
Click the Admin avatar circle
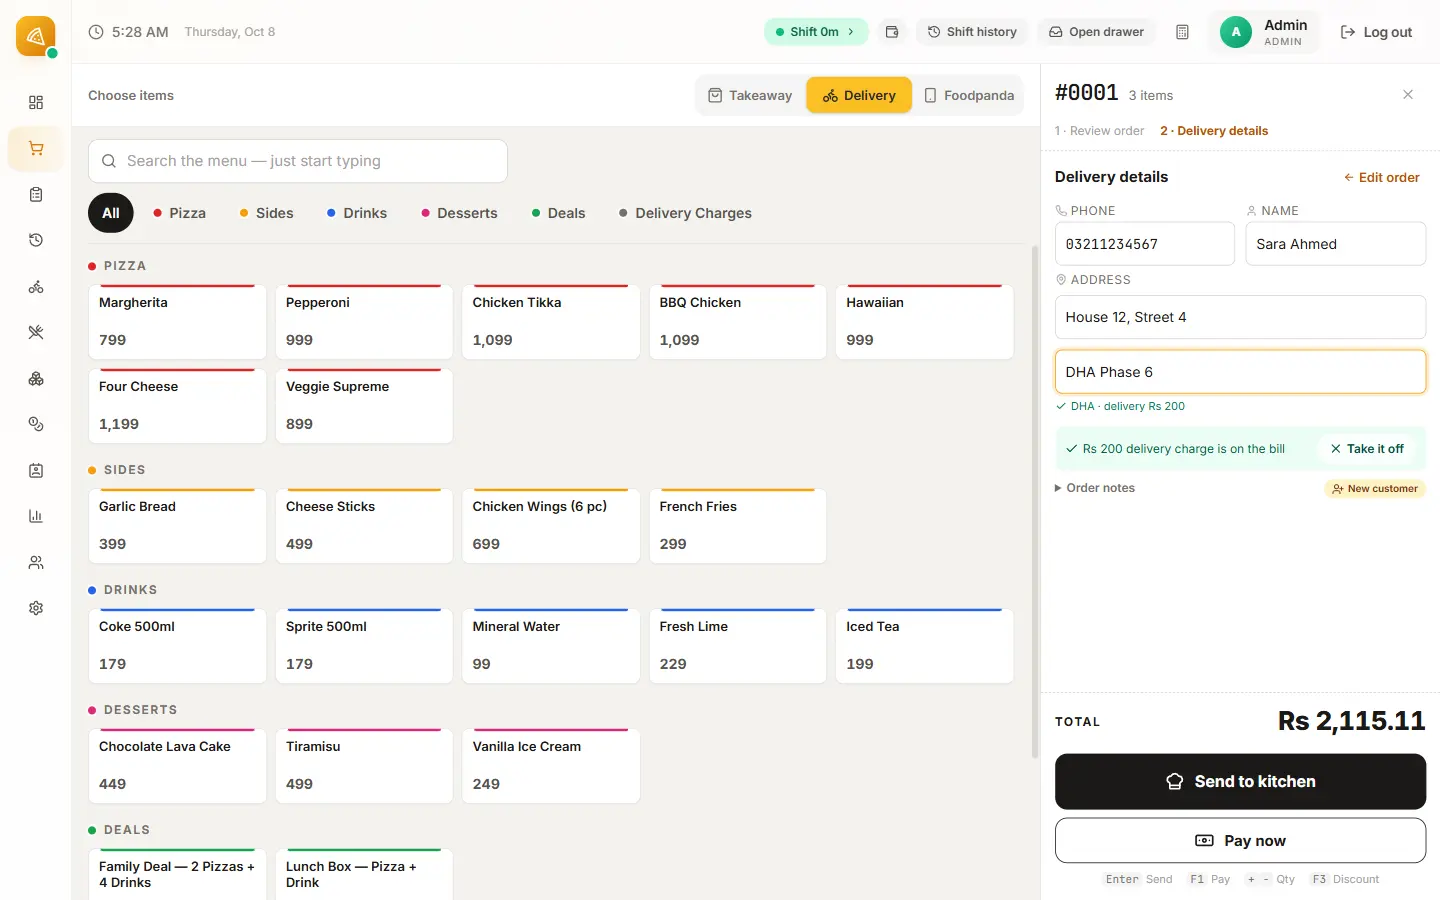point(1236,32)
